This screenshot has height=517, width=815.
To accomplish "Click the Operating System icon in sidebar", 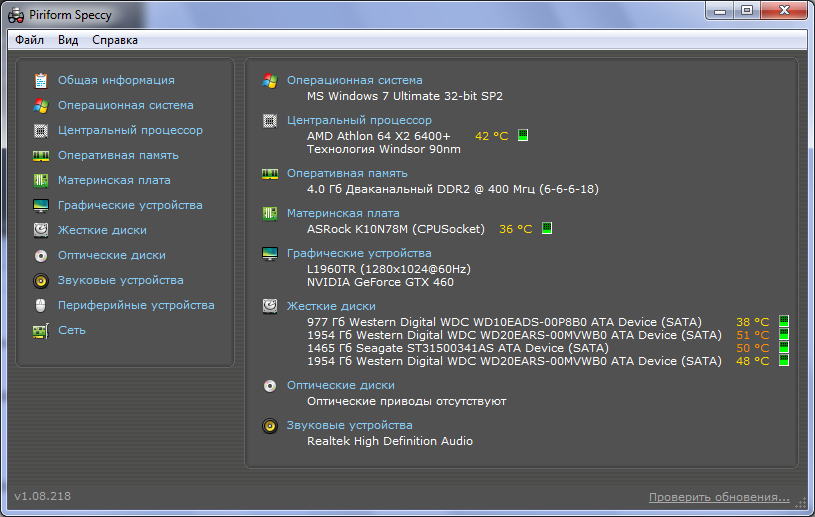I will (41, 105).
